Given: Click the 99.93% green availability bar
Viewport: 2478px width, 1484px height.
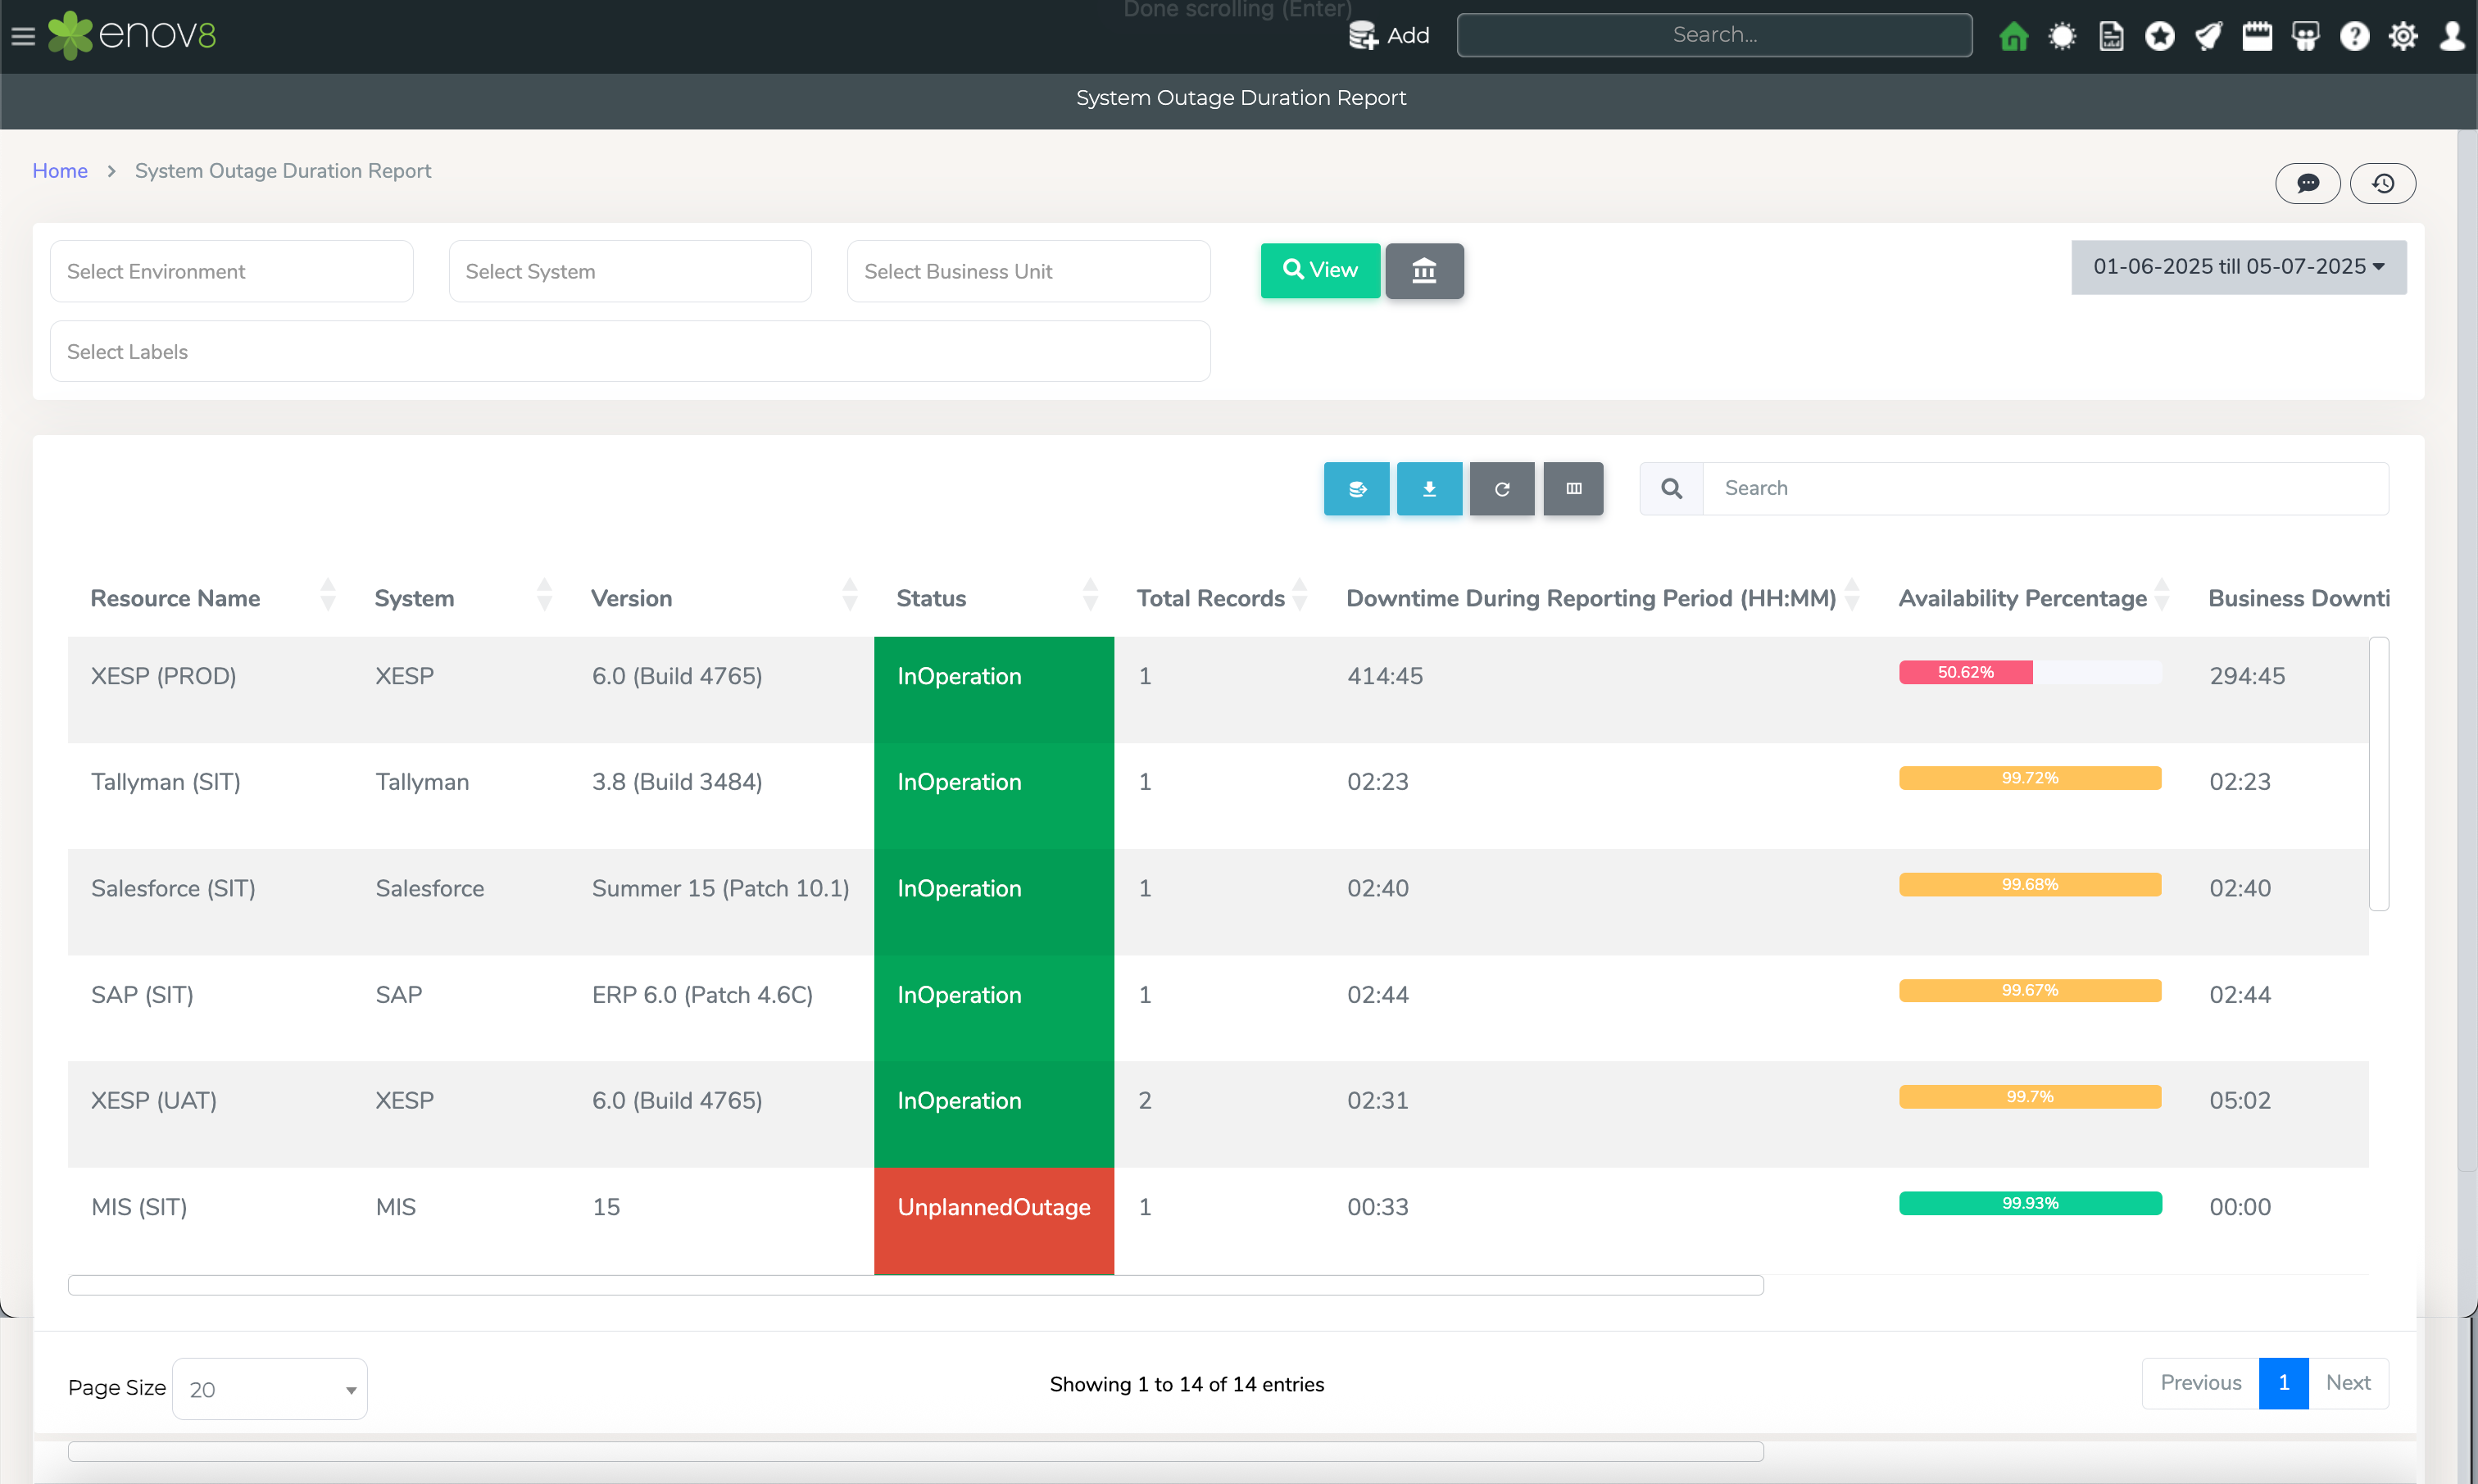Looking at the screenshot, I should click(x=2030, y=1203).
